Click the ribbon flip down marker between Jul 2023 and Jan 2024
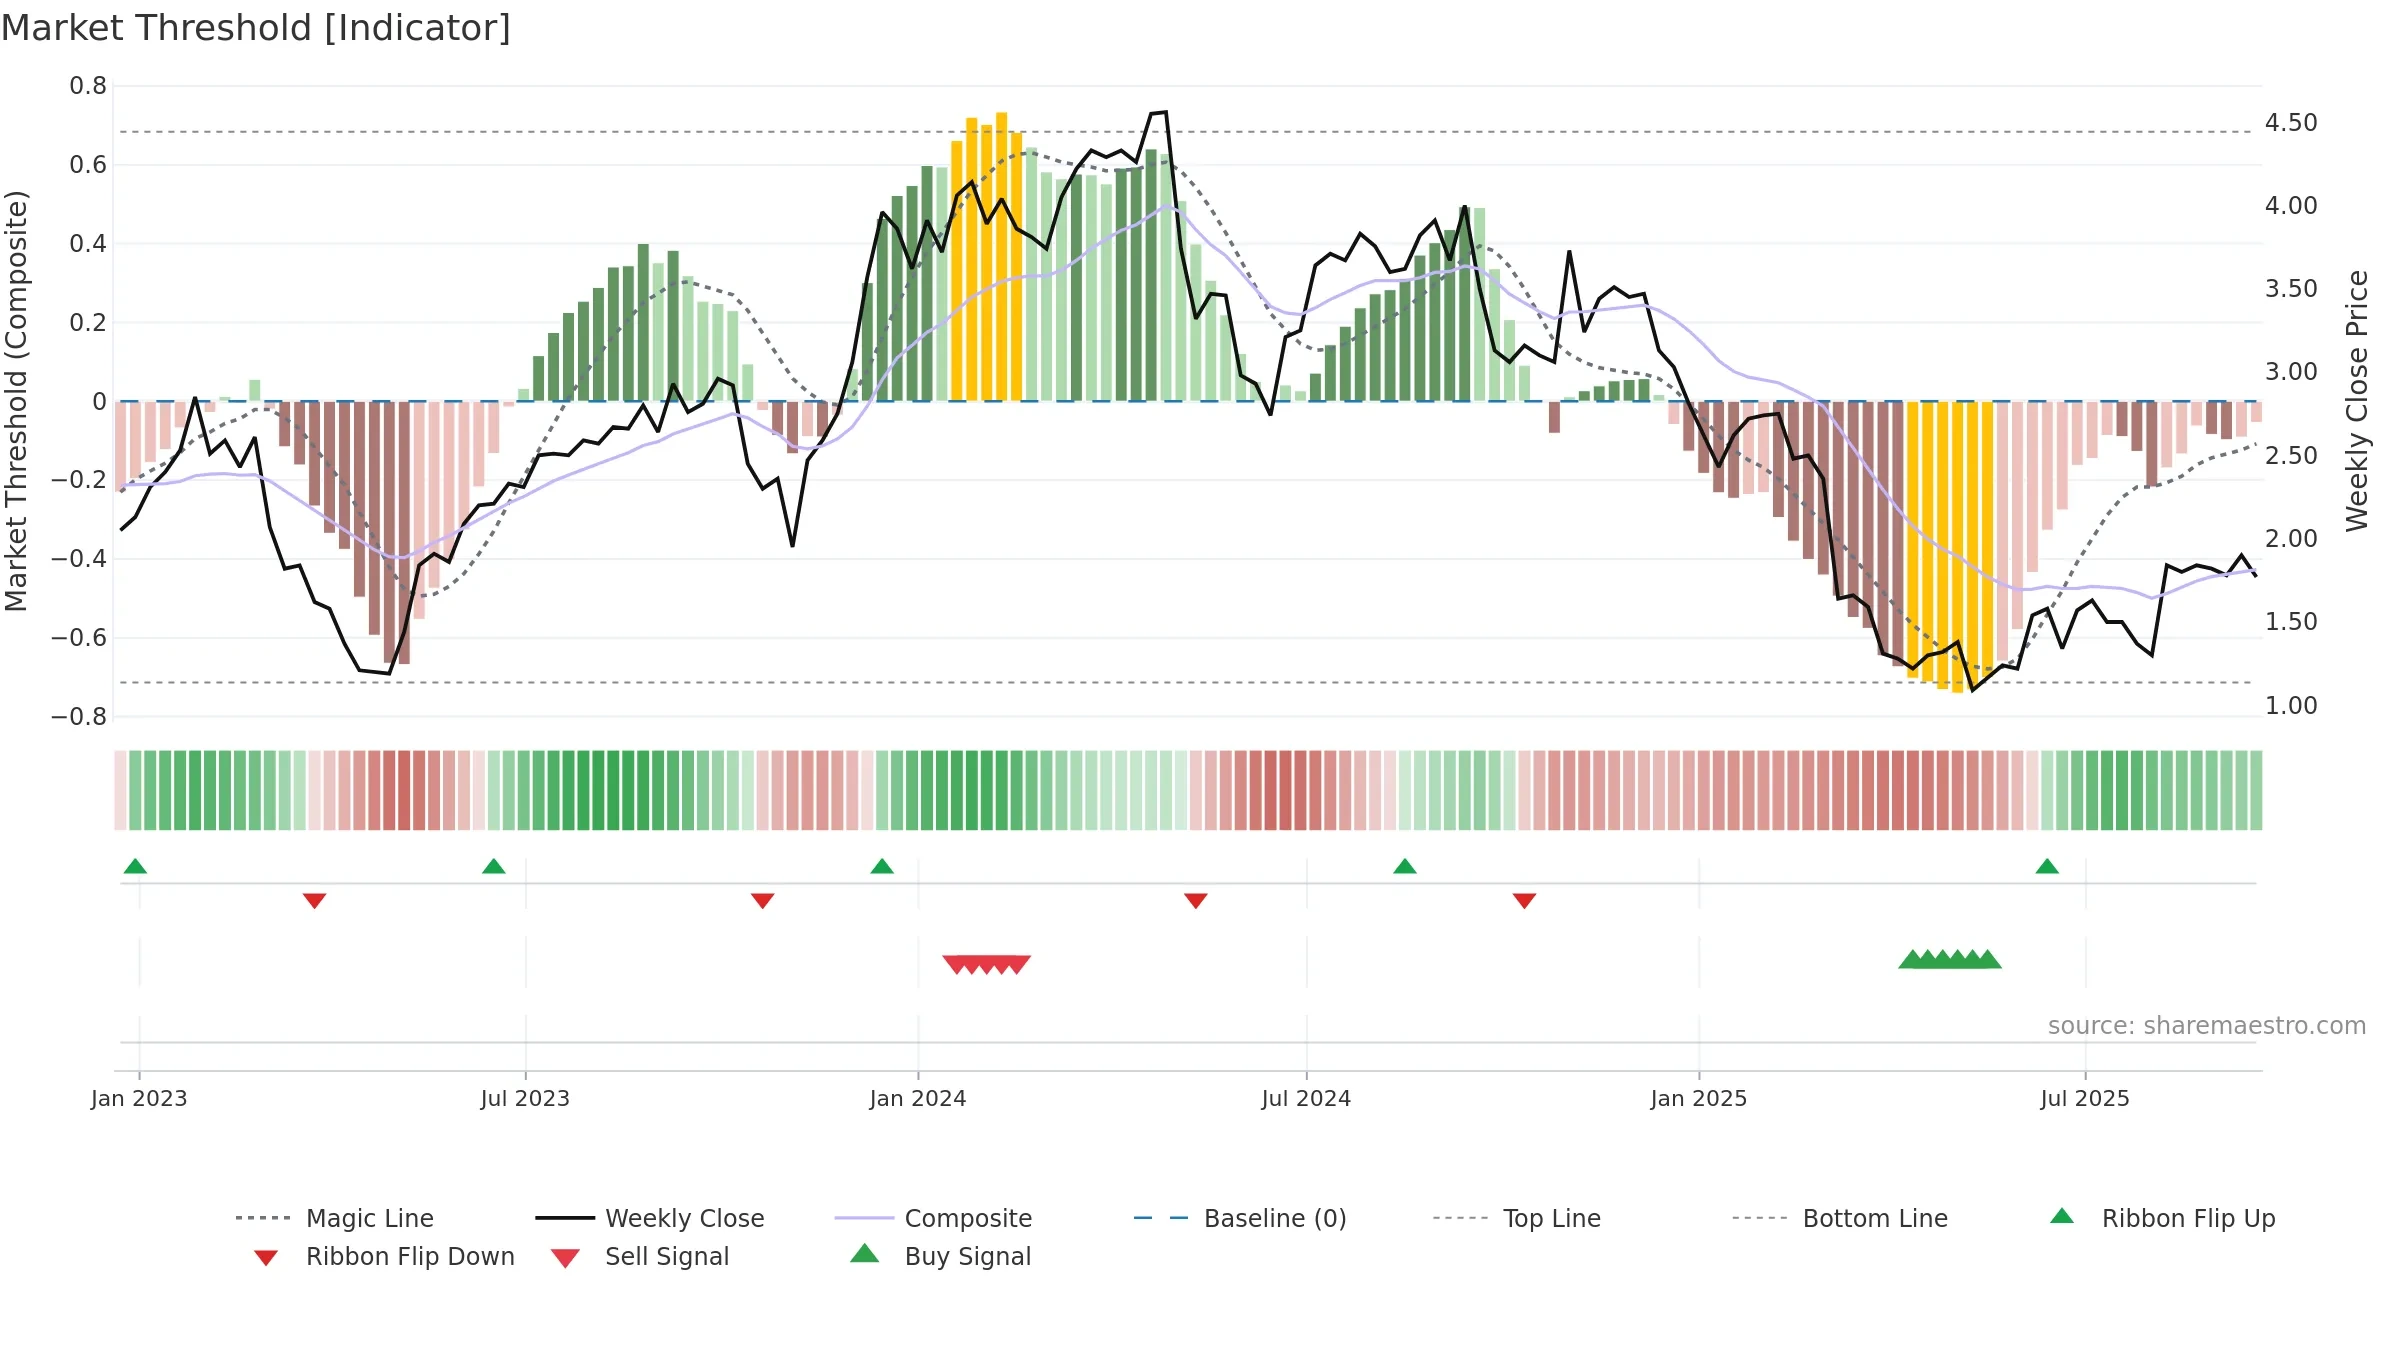The width and height of the screenshot is (2400, 1350). (x=762, y=901)
